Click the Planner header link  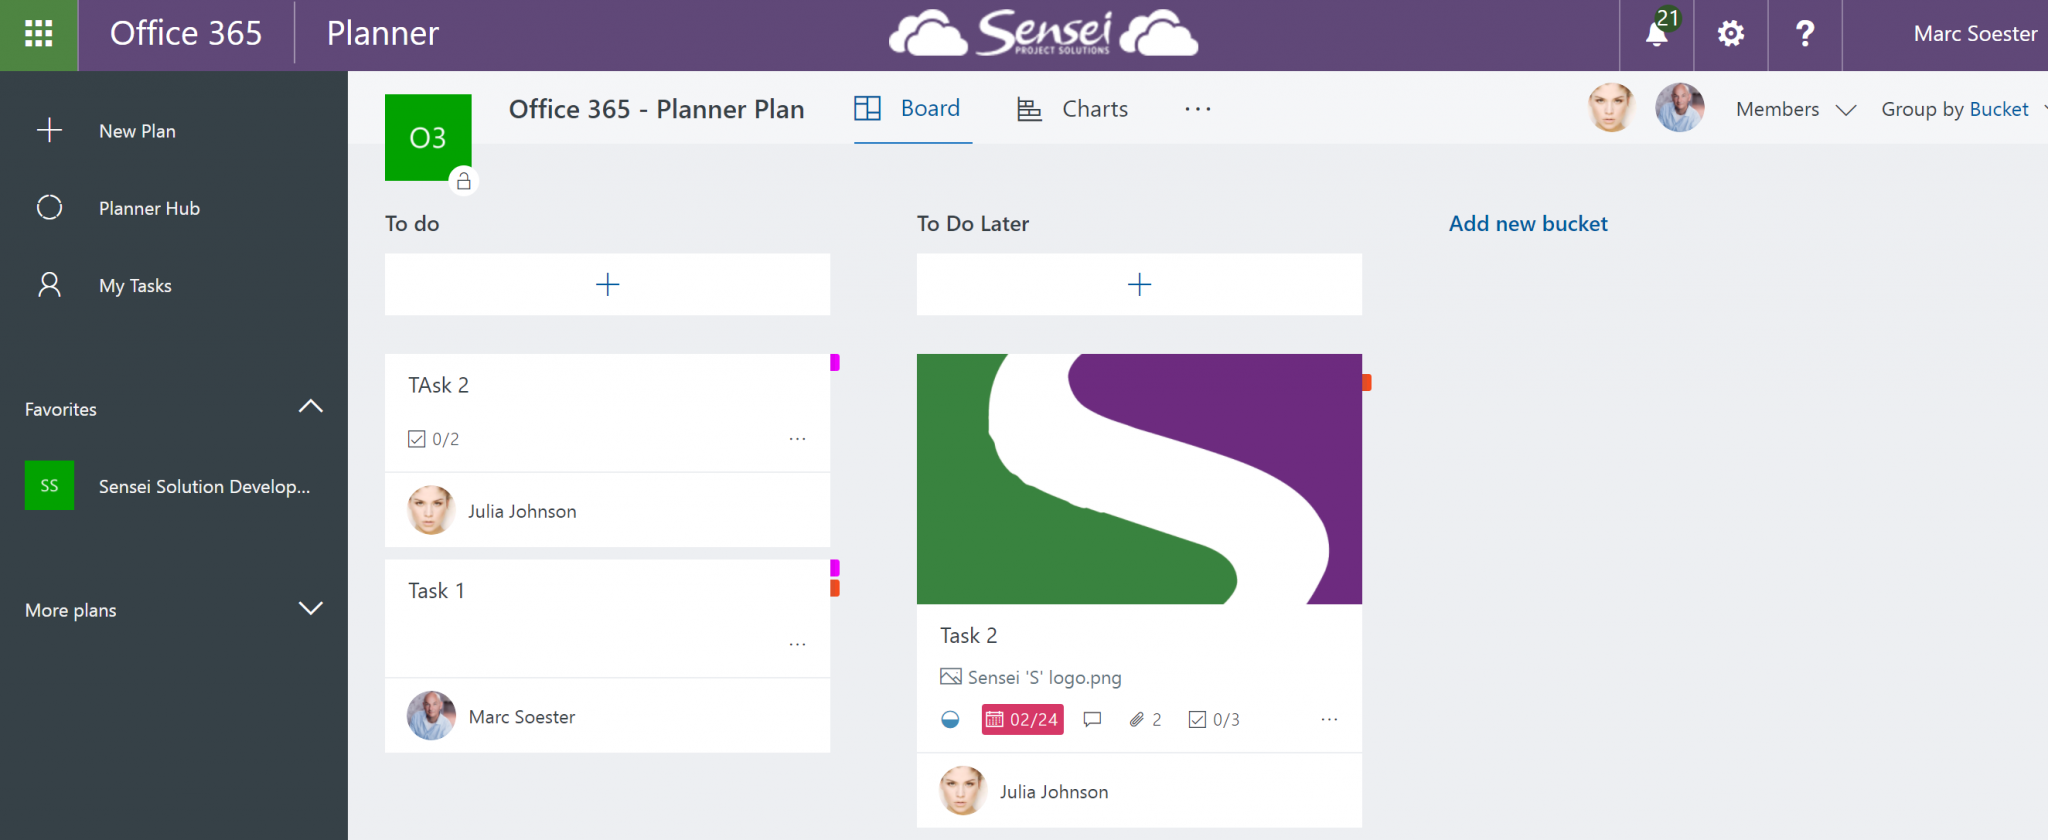(x=383, y=34)
